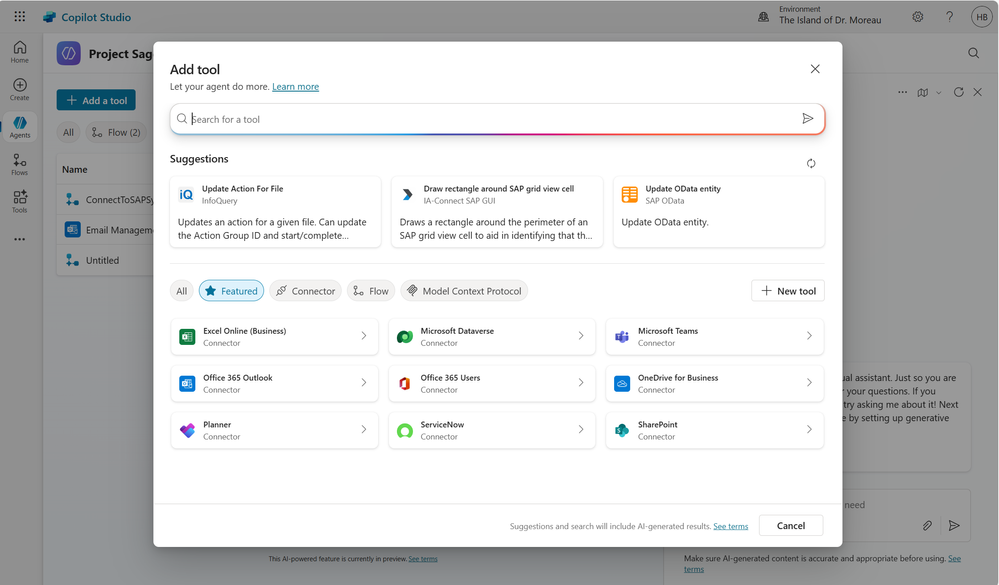Select the Untitled flow row

[x=105, y=260]
